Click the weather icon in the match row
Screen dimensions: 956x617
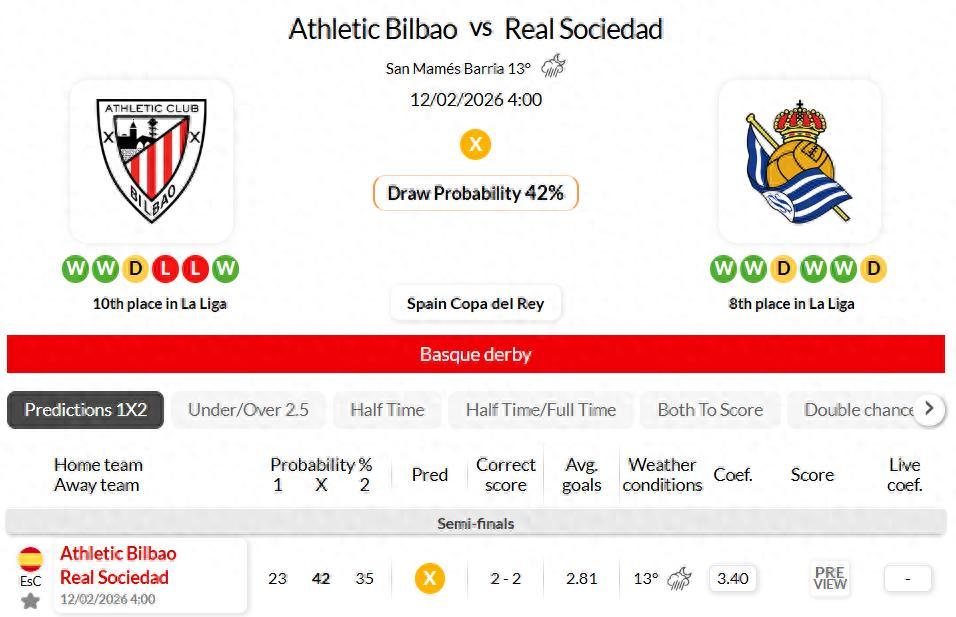pos(680,578)
